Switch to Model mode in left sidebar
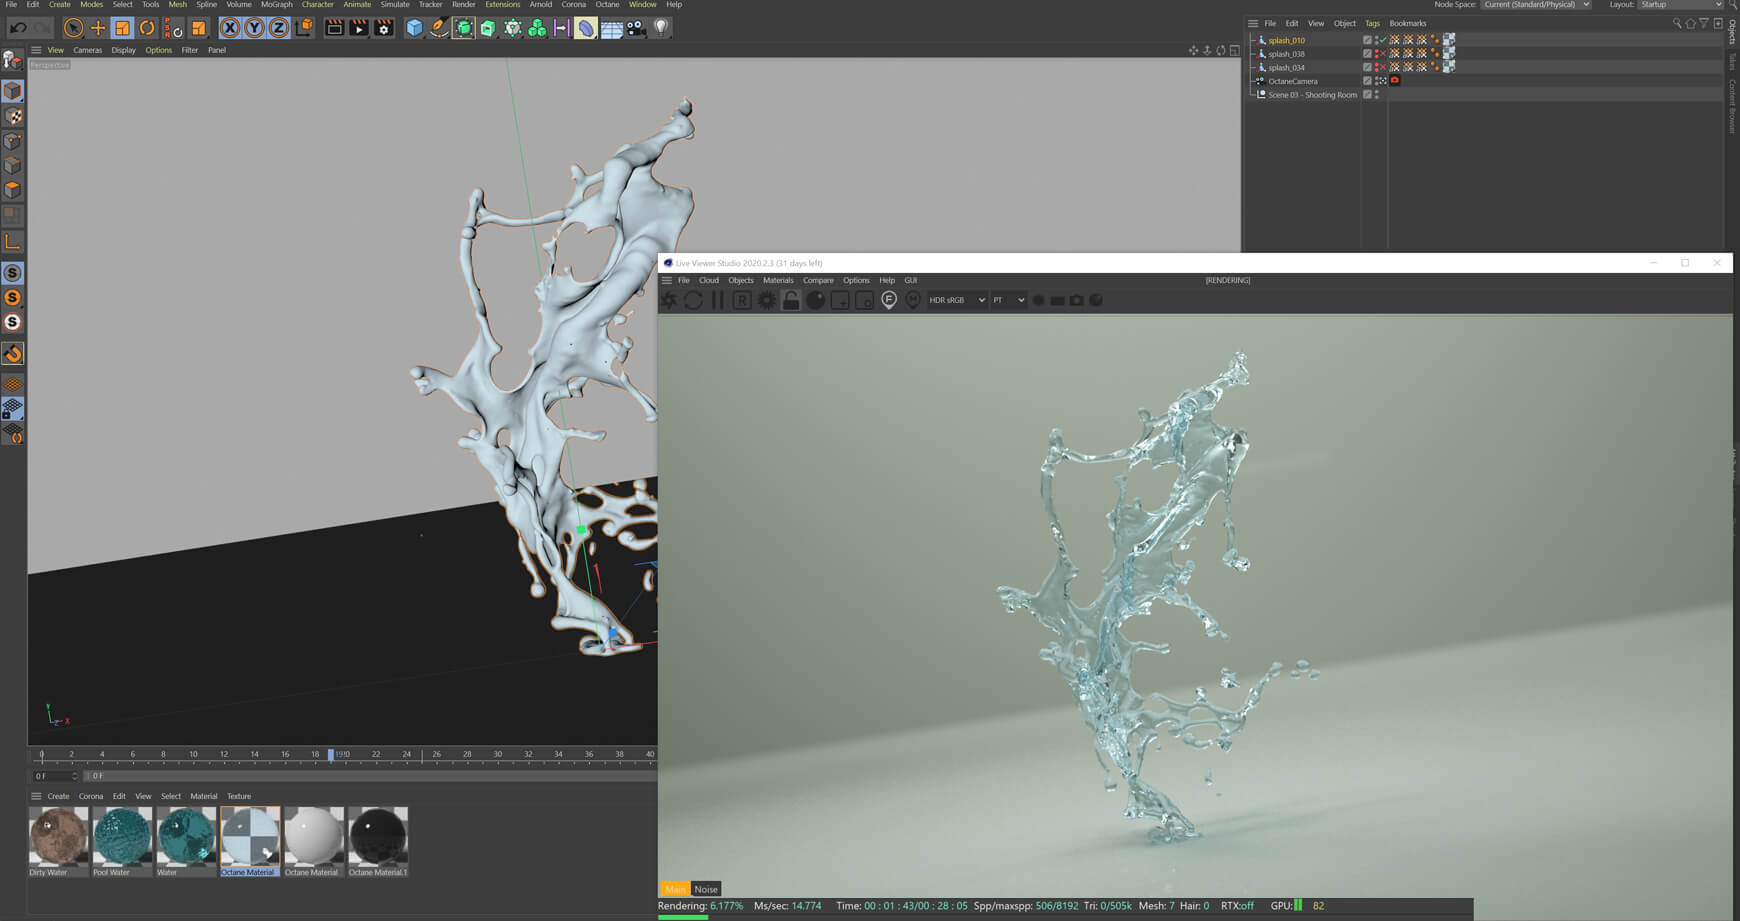1740x921 pixels. point(13,91)
